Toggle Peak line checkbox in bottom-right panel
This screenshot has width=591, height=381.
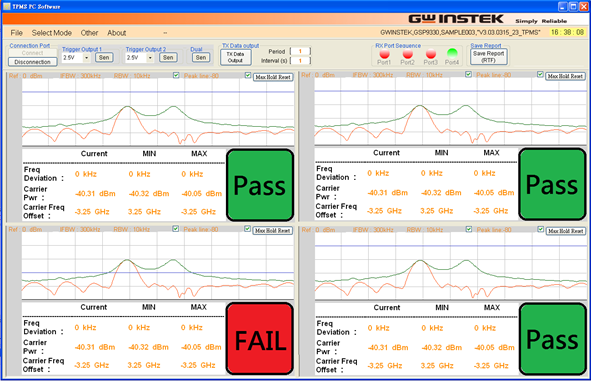[469, 229]
